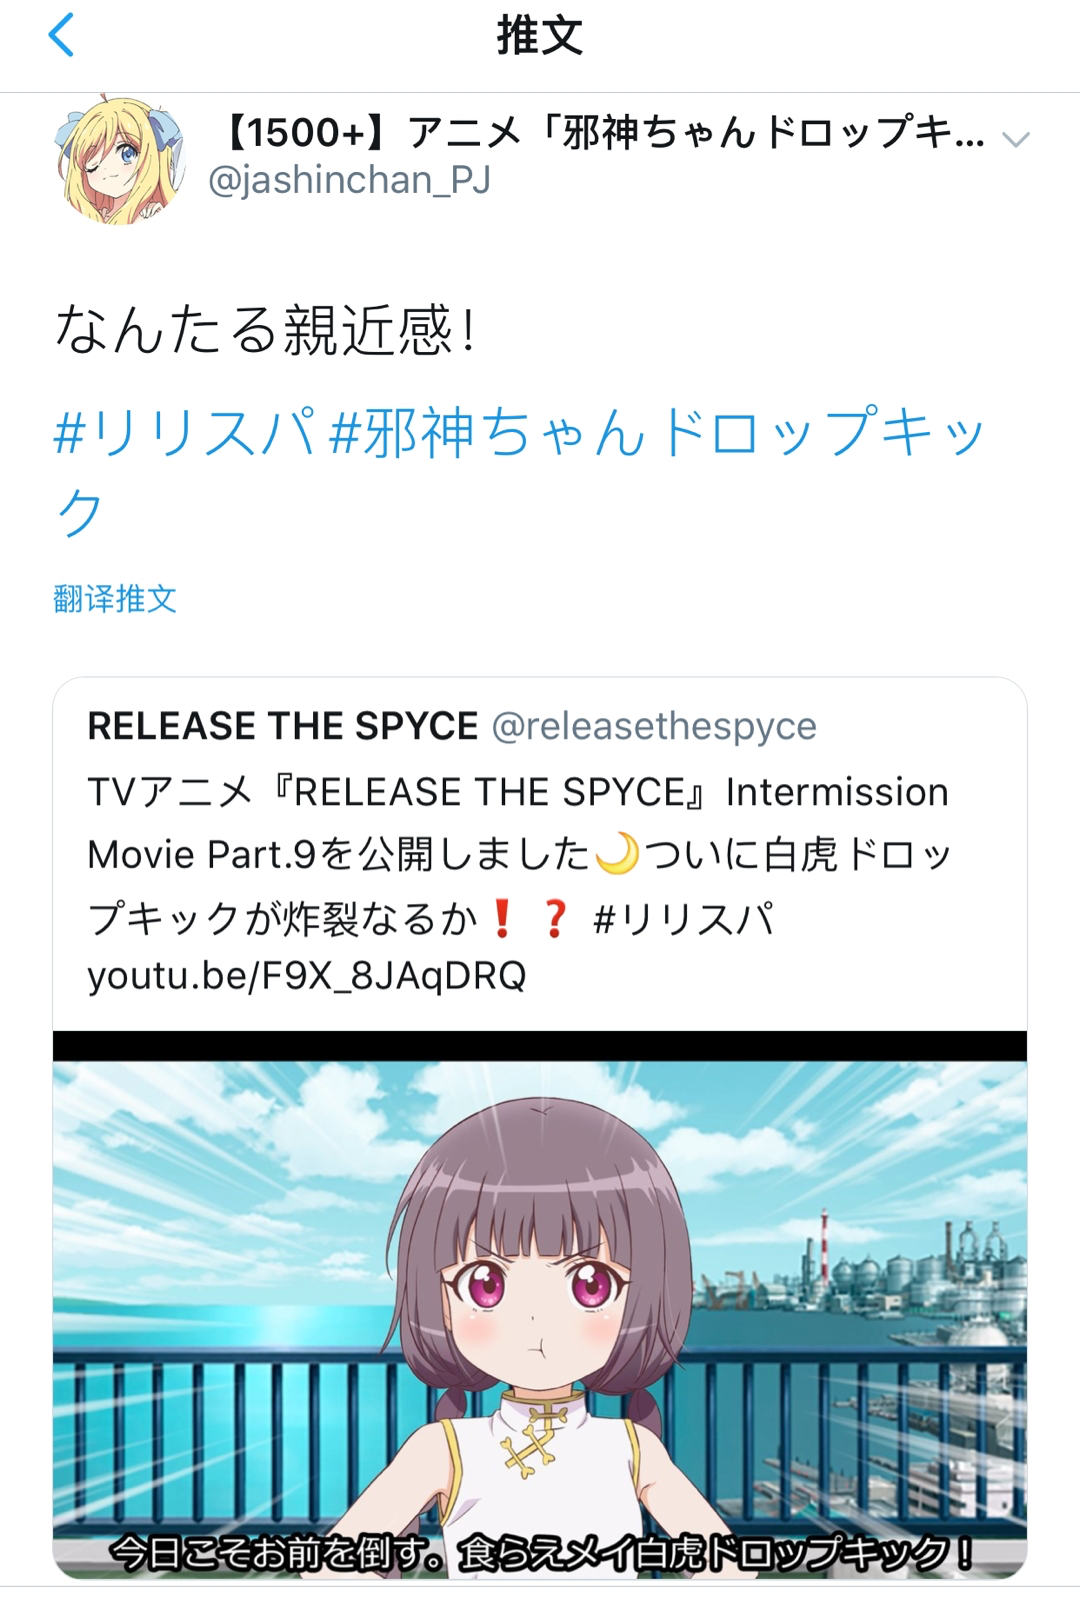Open the jashinchan_PJ profile avatar
The image size is (1080, 1601).
point(120,160)
